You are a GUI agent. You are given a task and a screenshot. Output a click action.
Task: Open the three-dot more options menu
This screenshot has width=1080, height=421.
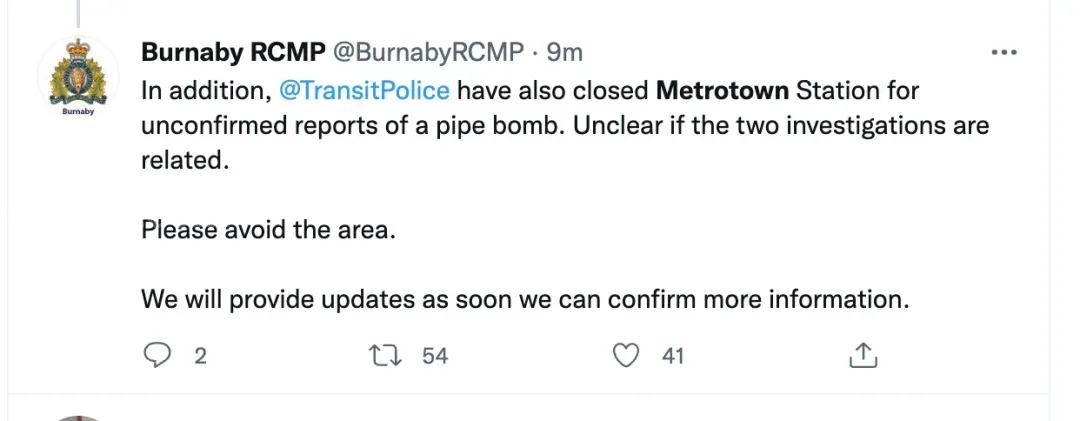point(1002,51)
